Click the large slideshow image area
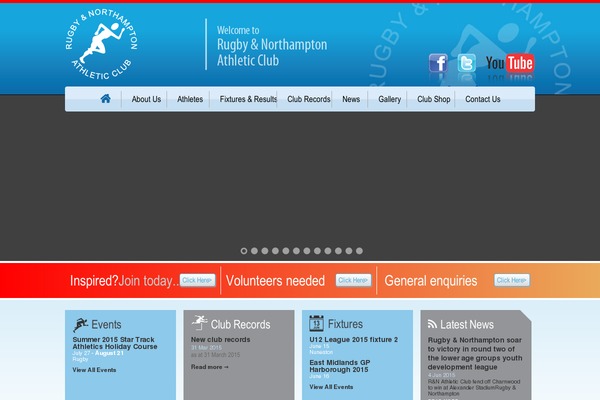 click(x=300, y=180)
